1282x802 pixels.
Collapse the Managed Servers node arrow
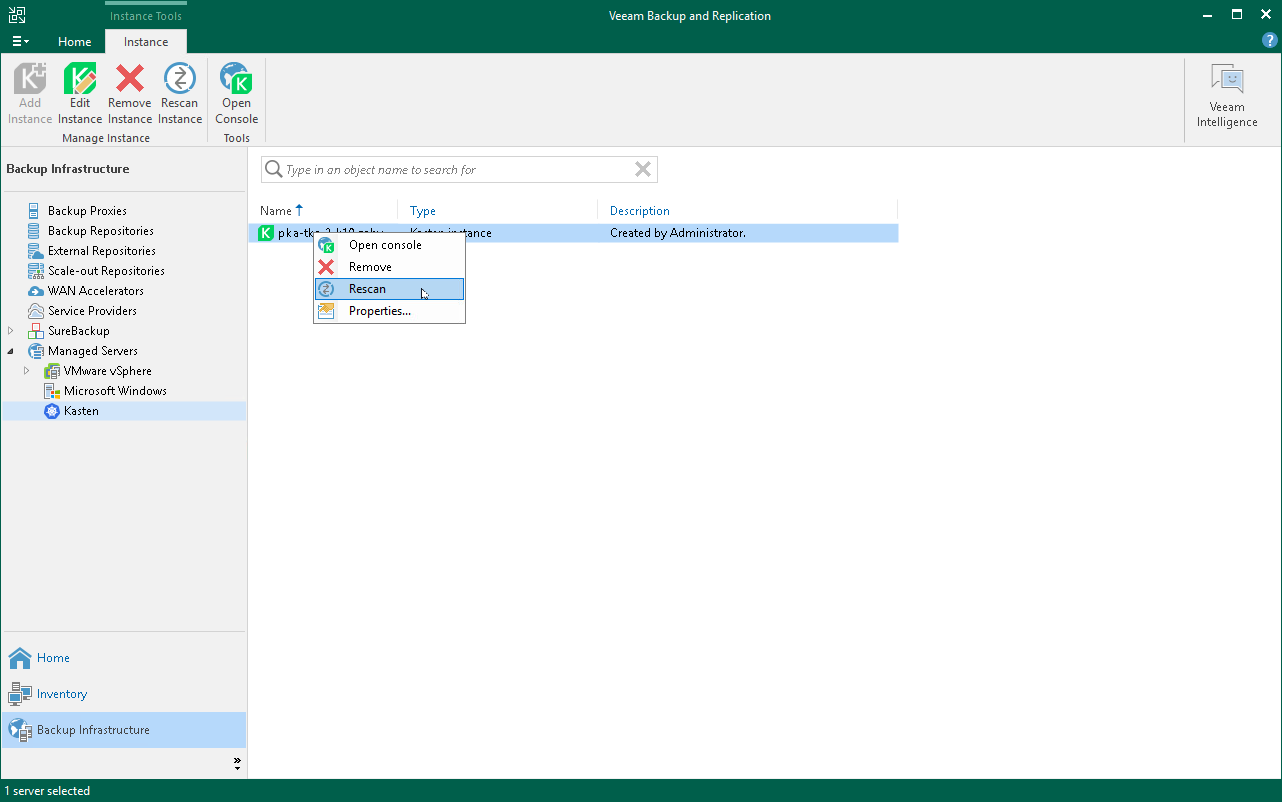point(11,351)
